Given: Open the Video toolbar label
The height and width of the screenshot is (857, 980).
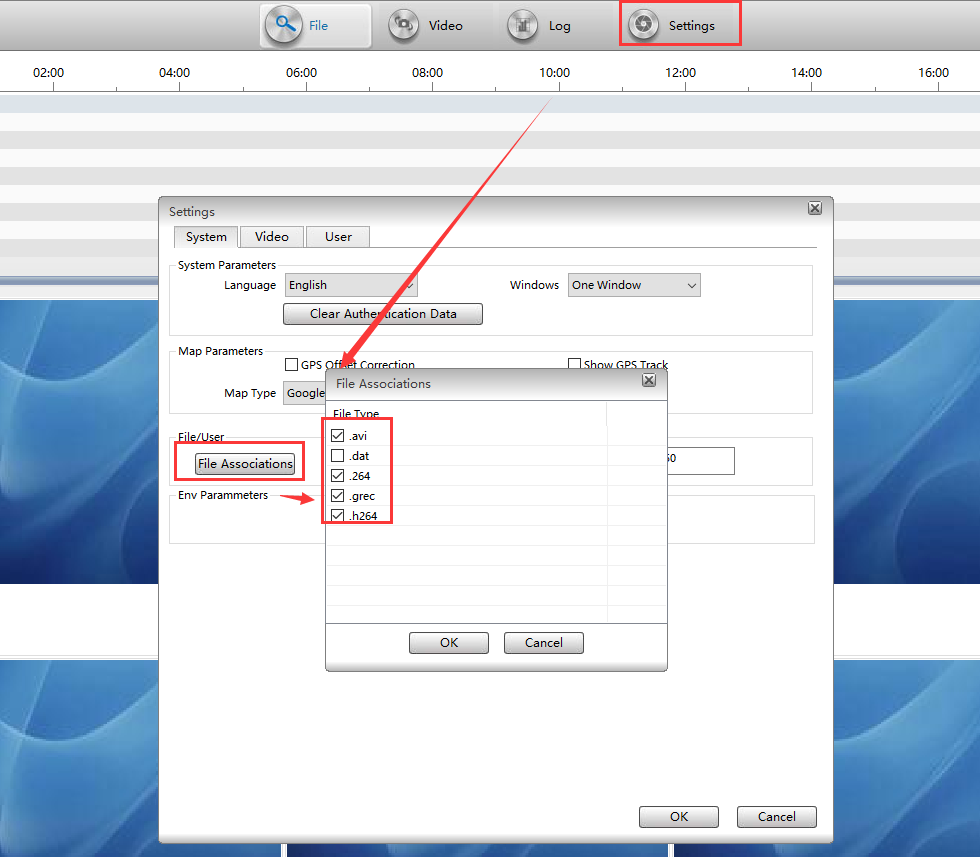Looking at the screenshot, I should (446, 26).
